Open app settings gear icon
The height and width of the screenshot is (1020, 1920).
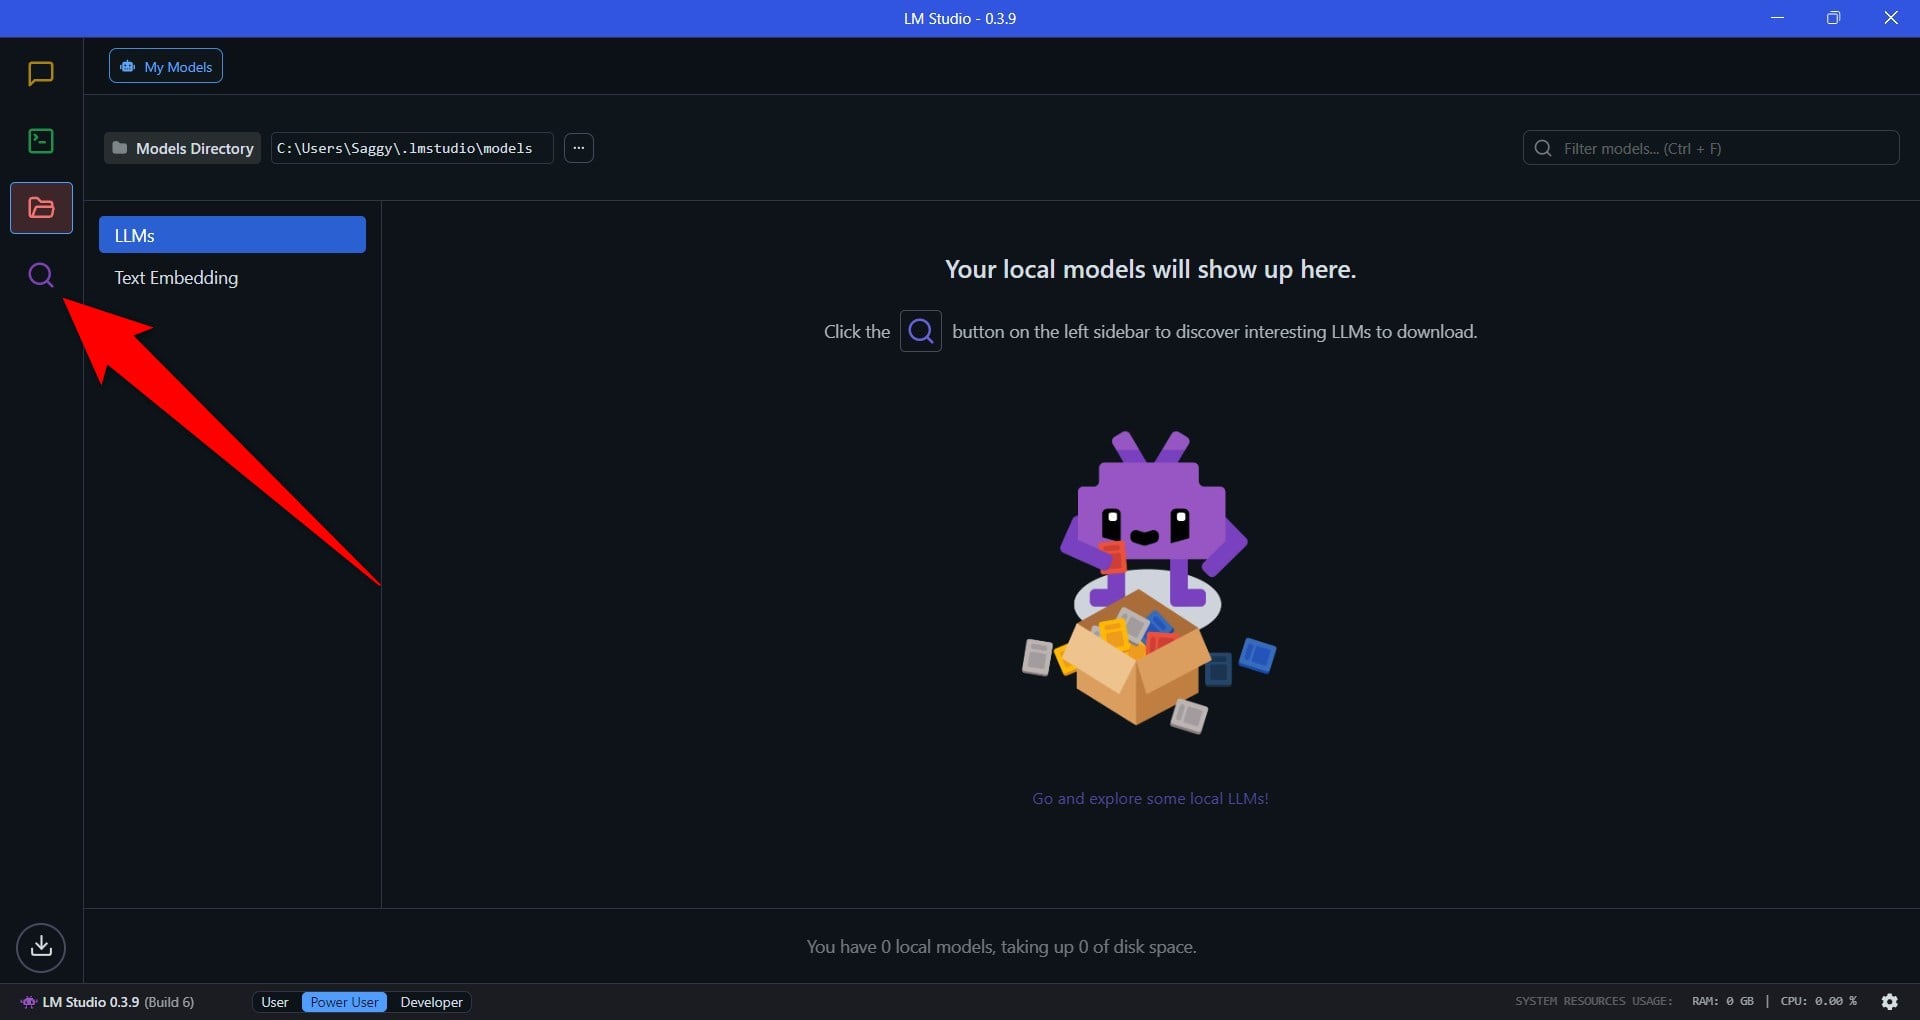(1889, 1001)
